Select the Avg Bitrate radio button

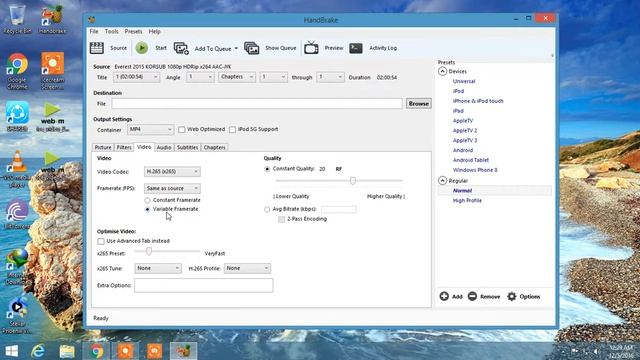point(267,209)
